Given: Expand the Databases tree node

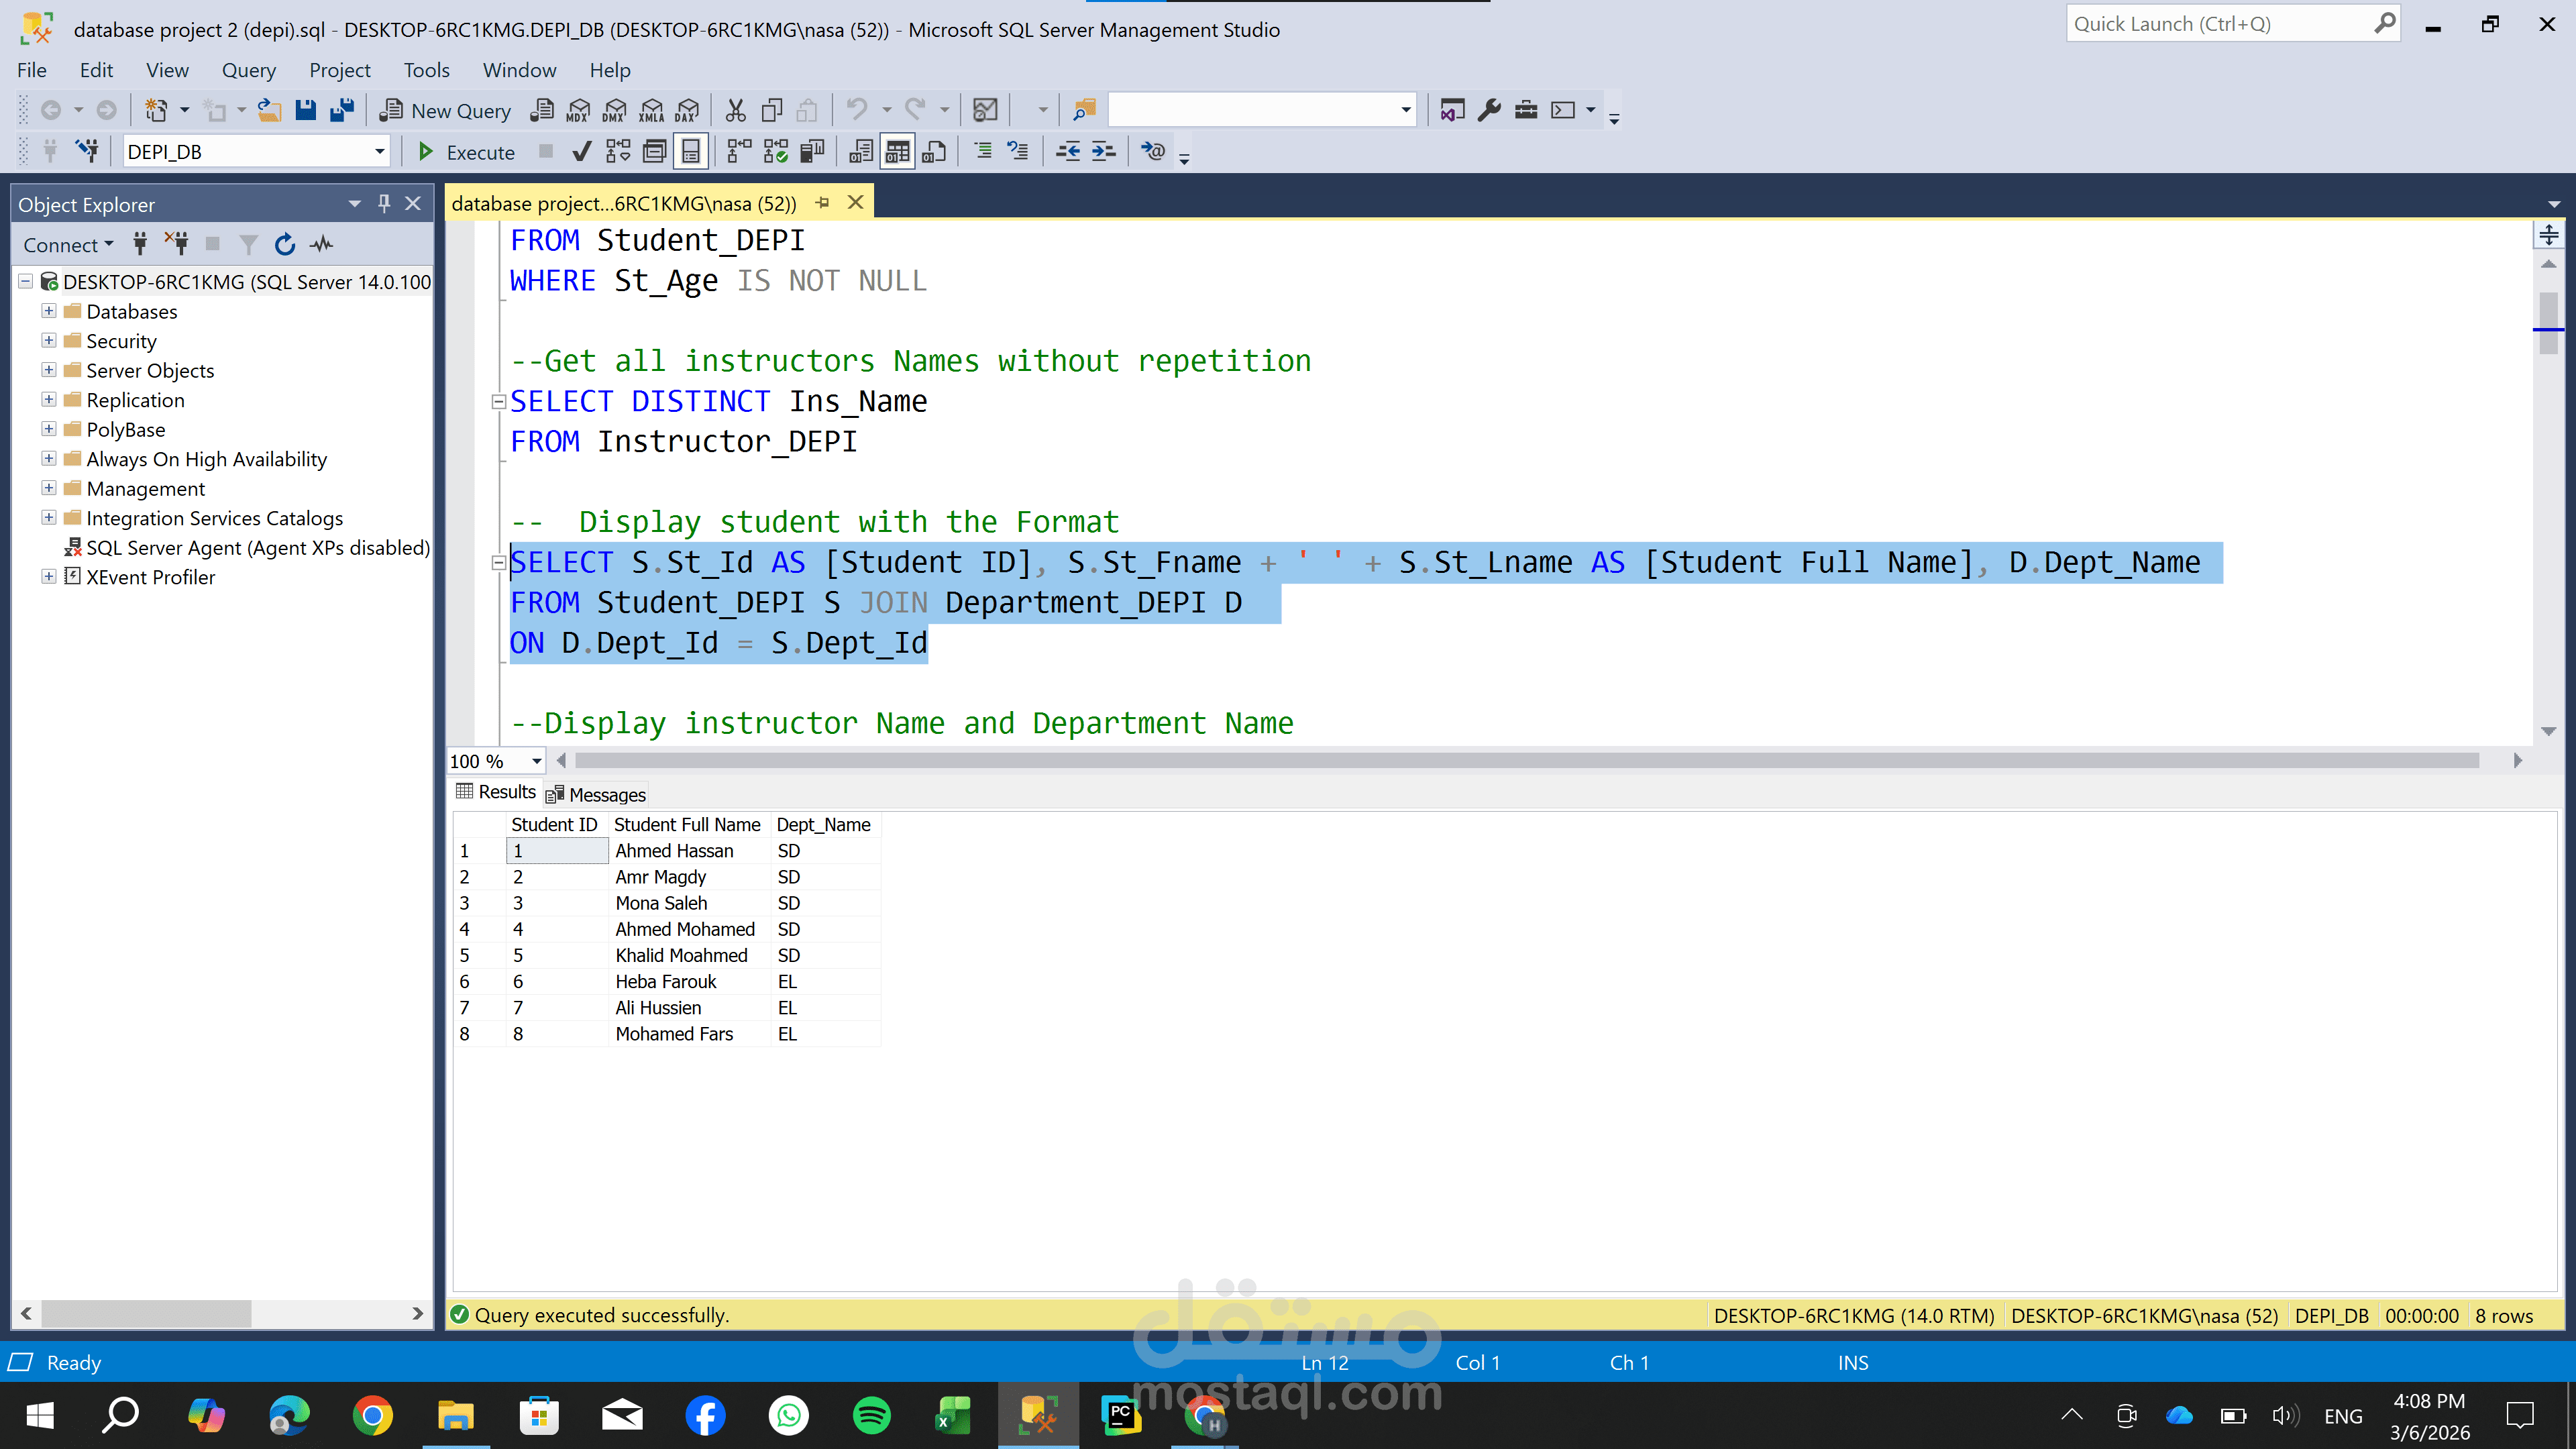Looking at the screenshot, I should 48,311.
